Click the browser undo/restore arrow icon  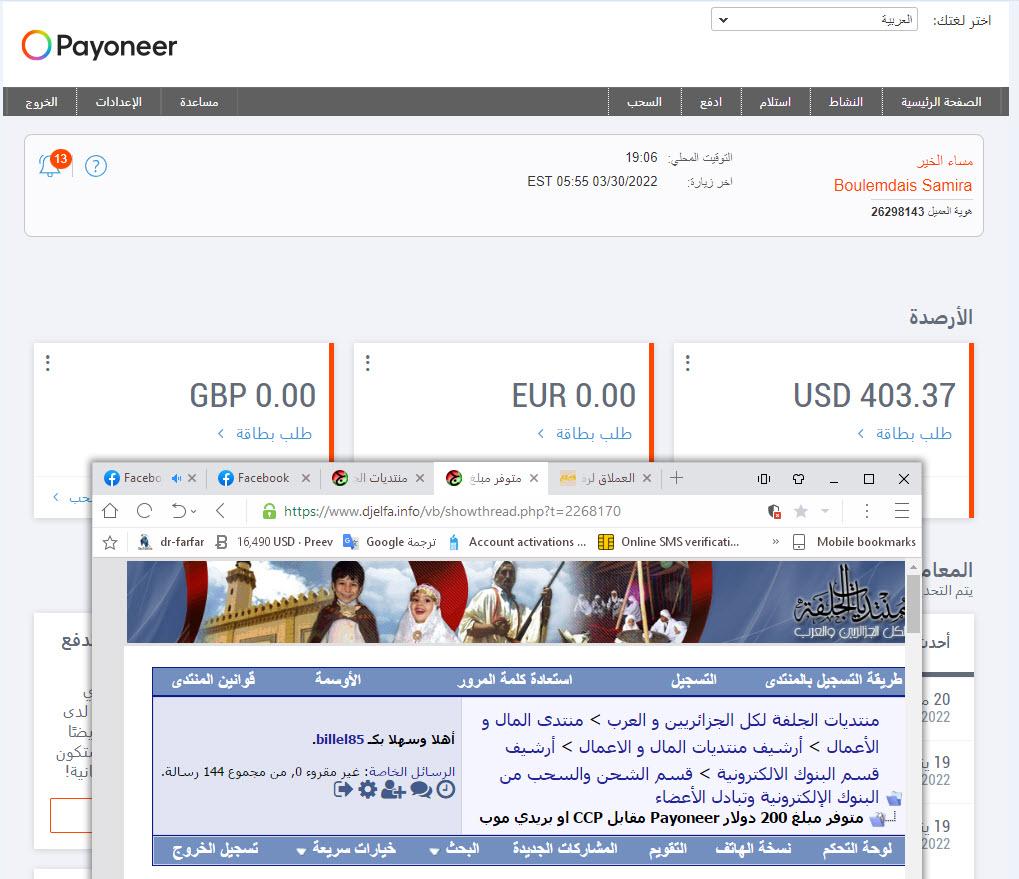179,511
